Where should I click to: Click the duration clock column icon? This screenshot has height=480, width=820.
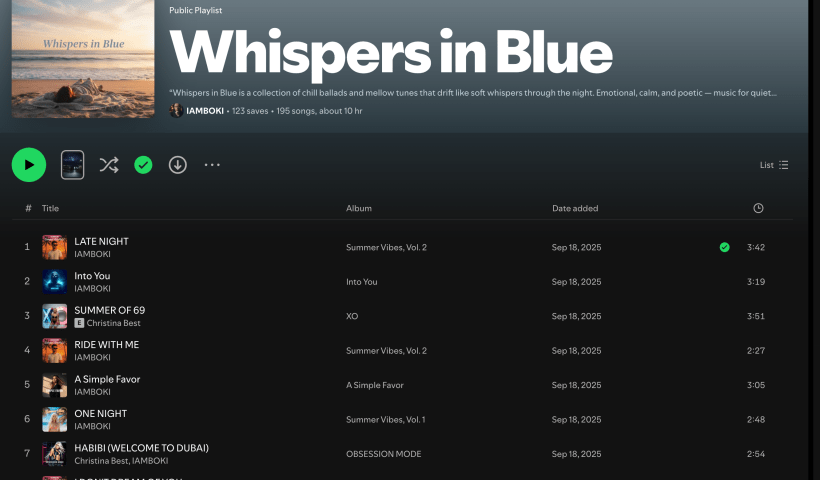(x=758, y=208)
